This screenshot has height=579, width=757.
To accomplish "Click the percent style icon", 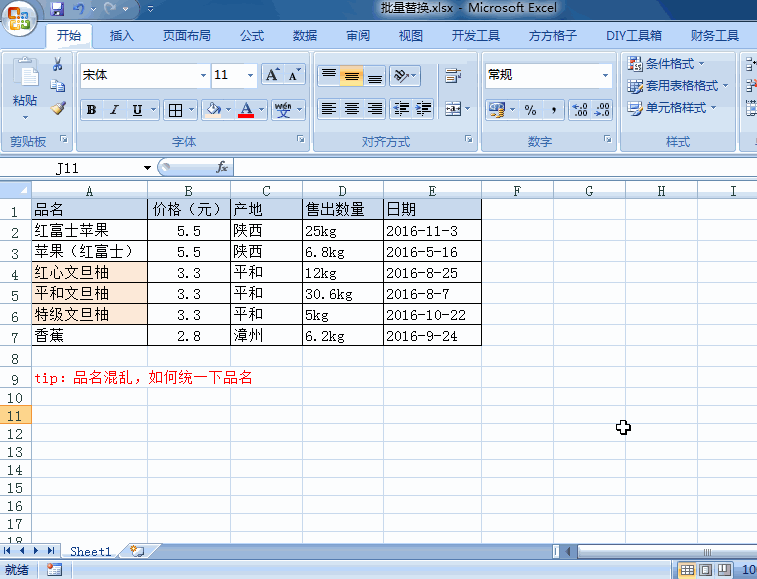I will [530, 109].
